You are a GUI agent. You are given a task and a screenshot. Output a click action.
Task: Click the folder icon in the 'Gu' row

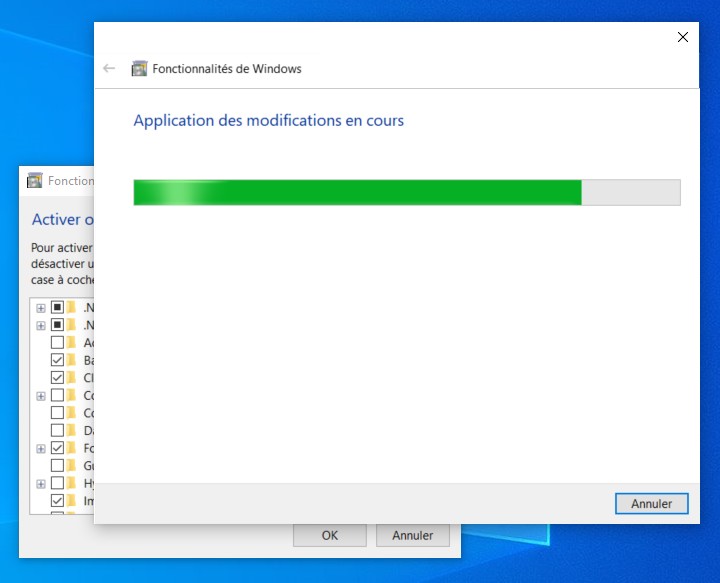(x=71, y=465)
